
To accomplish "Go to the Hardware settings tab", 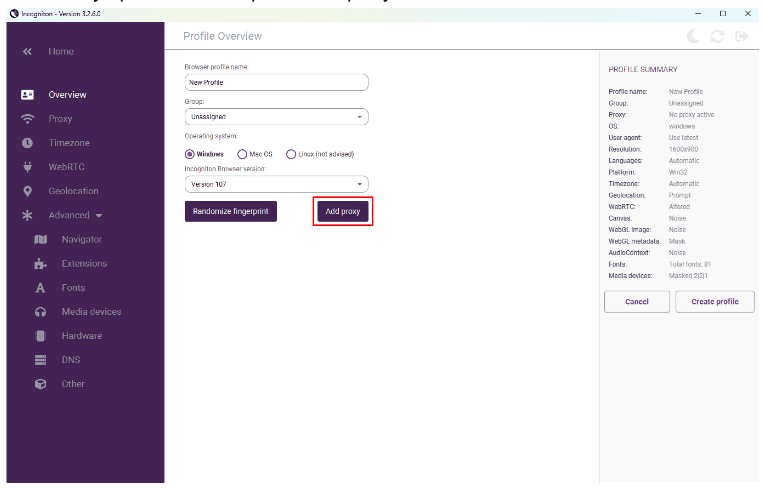I will (x=81, y=336).
